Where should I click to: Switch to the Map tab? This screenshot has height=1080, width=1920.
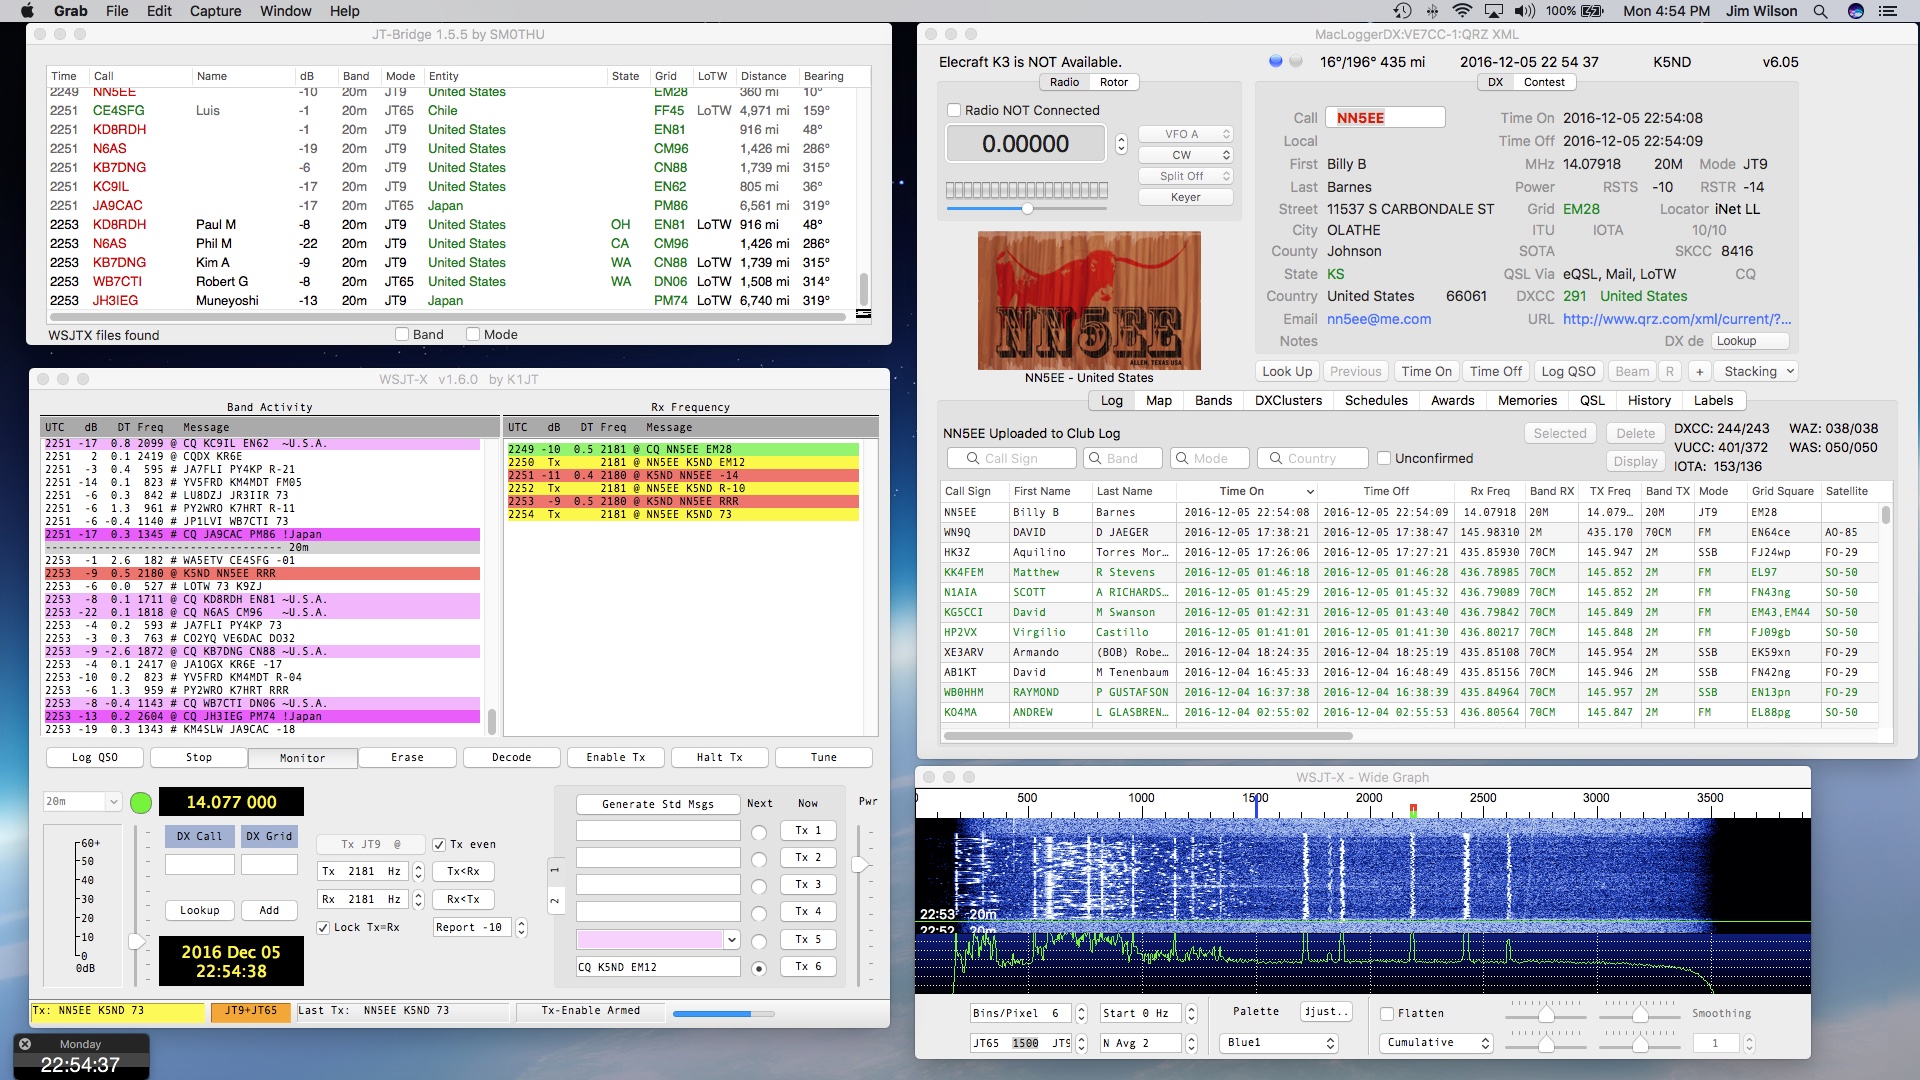tap(1159, 400)
